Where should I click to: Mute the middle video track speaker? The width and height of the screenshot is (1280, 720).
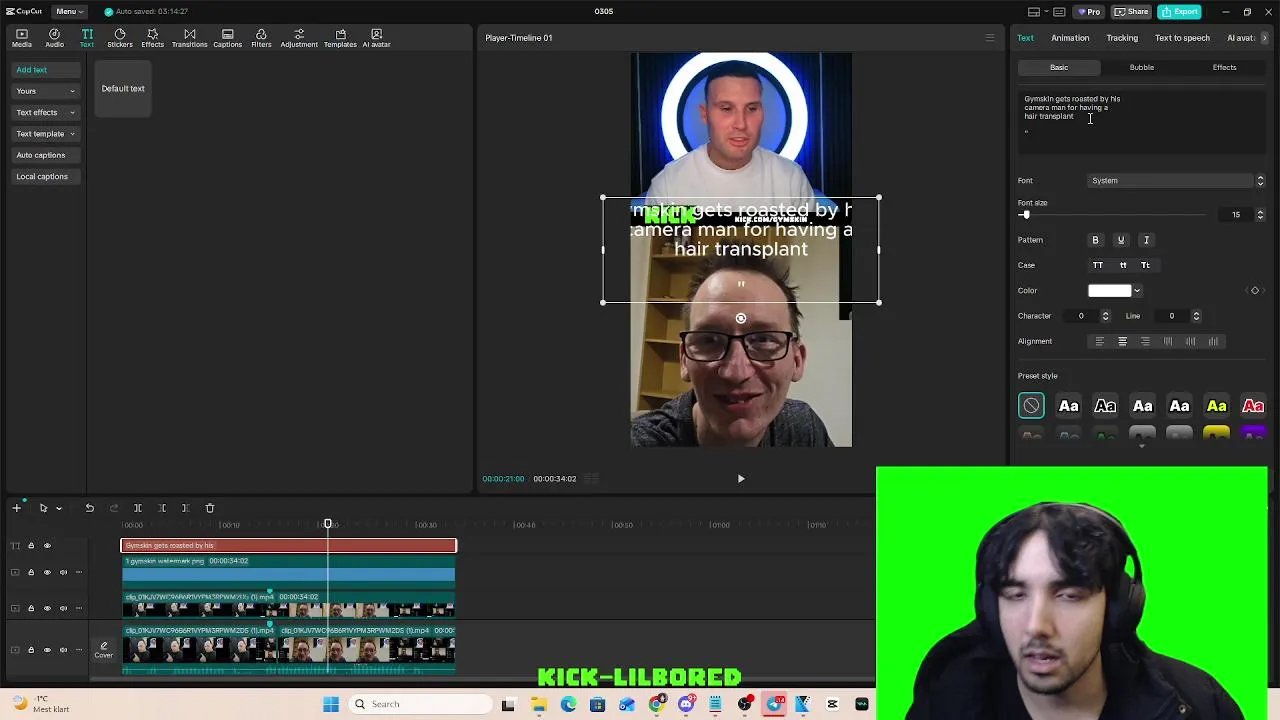click(63, 608)
